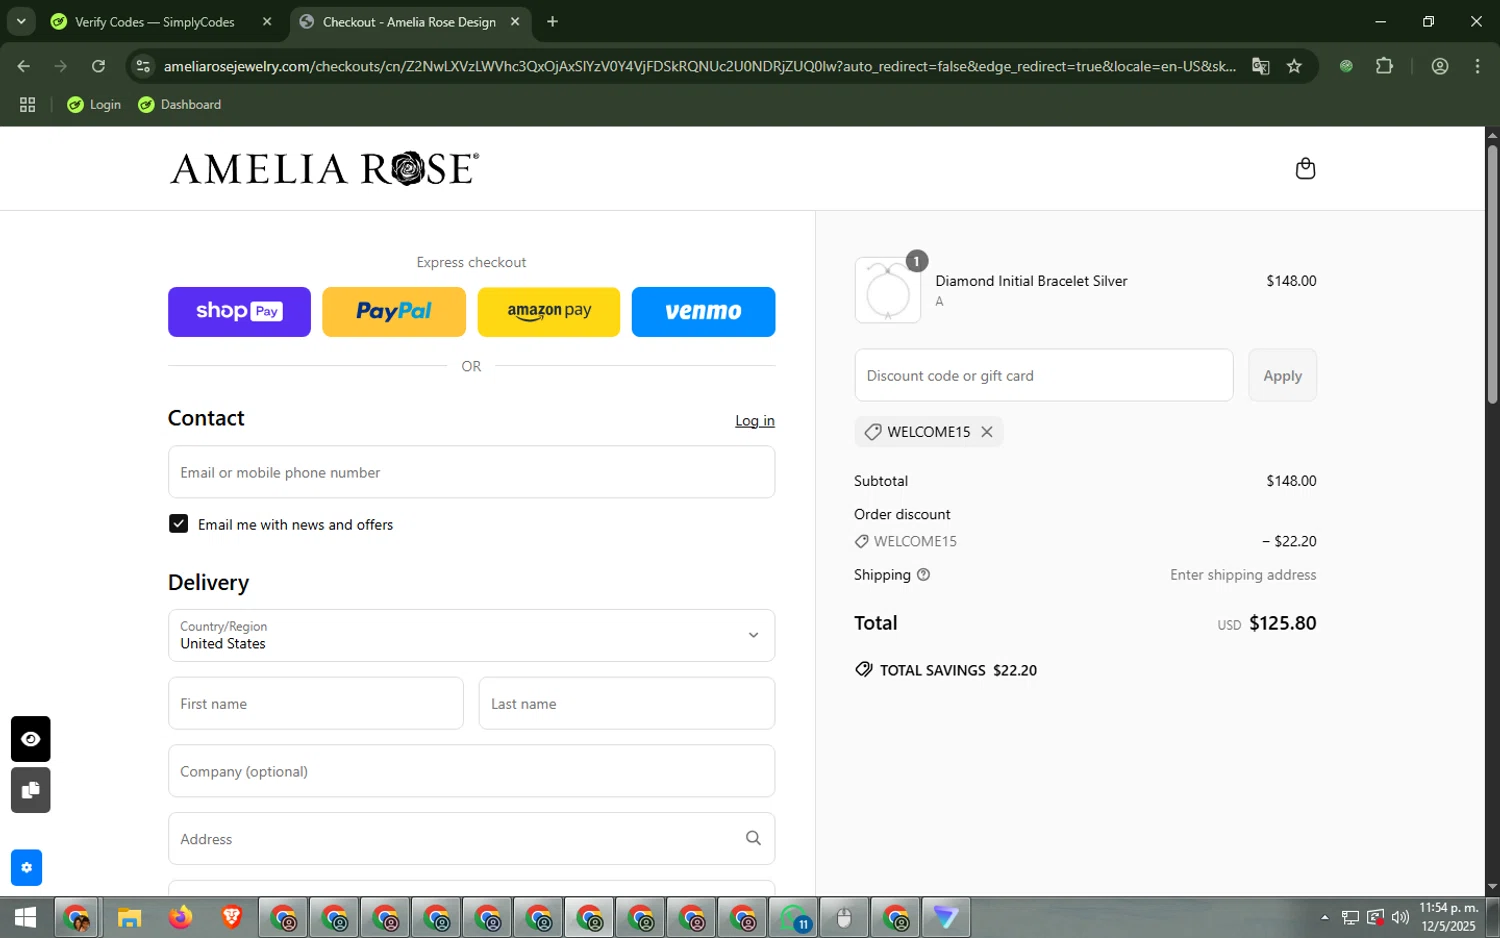The image size is (1500, 938).
Task: Focus the Email or mobile phone number field
Action: coord(471,472)
